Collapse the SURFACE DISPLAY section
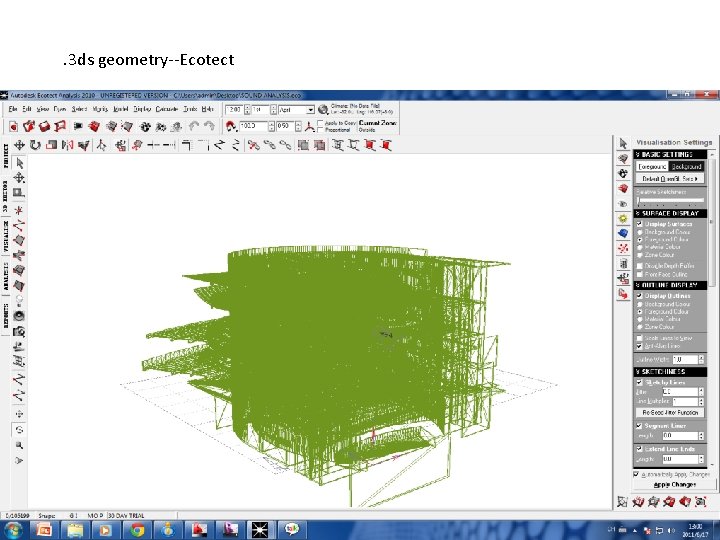 click(x=670, y=214)
